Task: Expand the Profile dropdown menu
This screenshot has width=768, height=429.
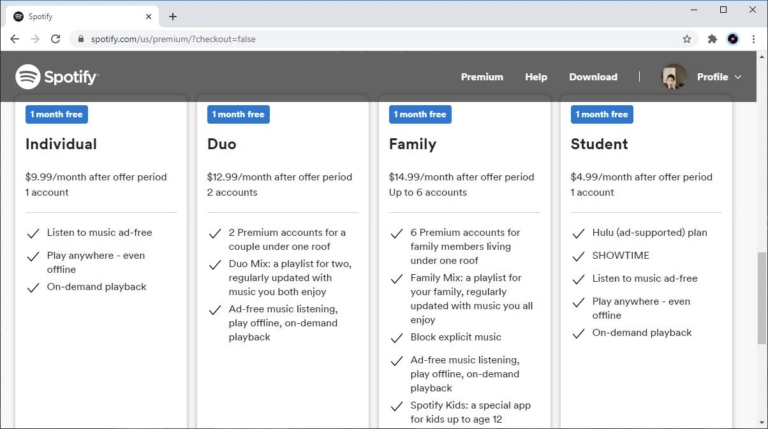Action: pos(719,77)
